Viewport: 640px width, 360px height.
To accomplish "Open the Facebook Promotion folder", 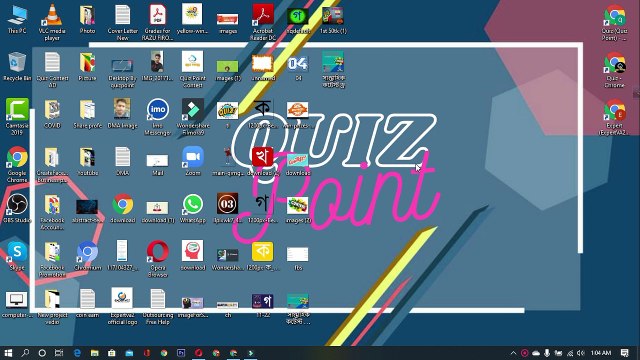I will pos(52,259).
